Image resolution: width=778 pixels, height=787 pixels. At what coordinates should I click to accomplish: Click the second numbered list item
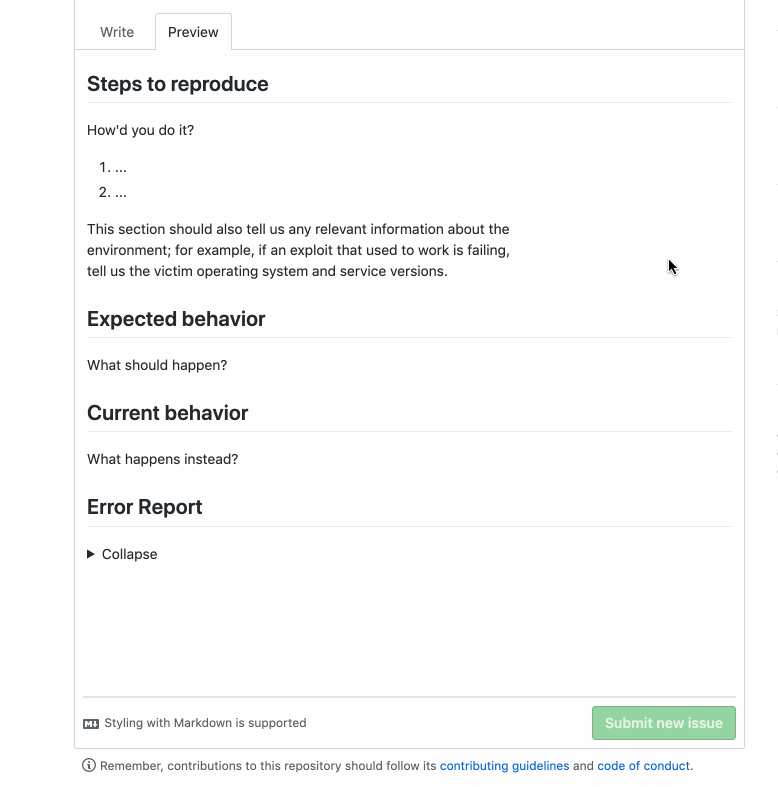point(113,192)
